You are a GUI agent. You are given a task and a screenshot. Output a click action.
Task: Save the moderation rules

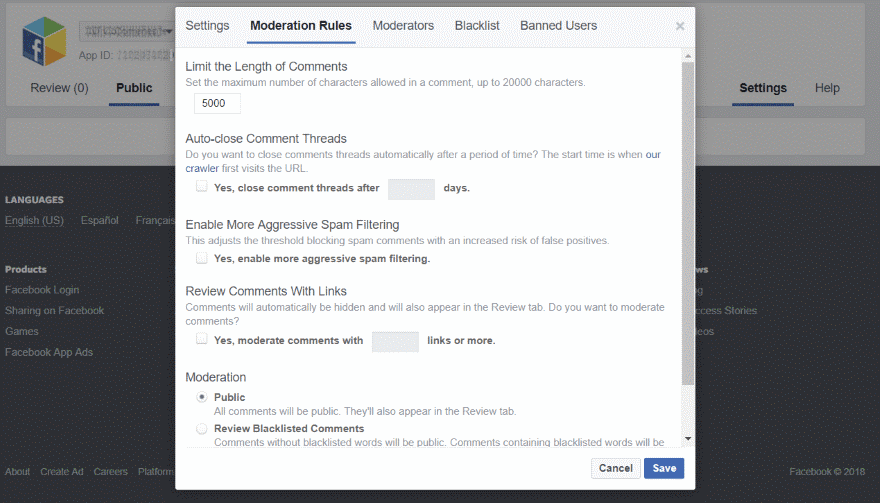[x=664, y=468]
